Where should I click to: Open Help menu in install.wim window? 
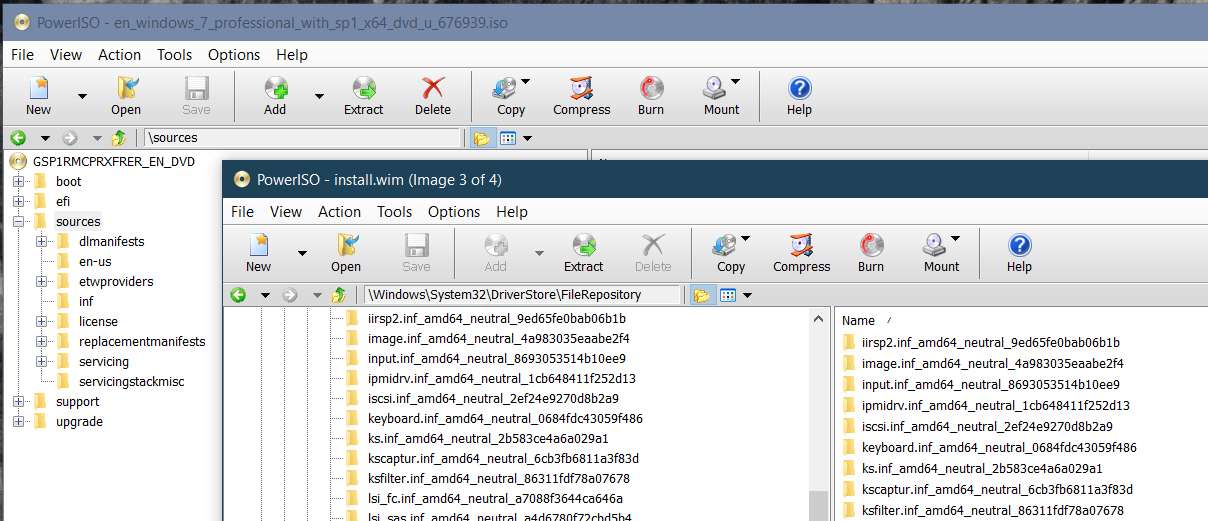(x=512, y=212)
